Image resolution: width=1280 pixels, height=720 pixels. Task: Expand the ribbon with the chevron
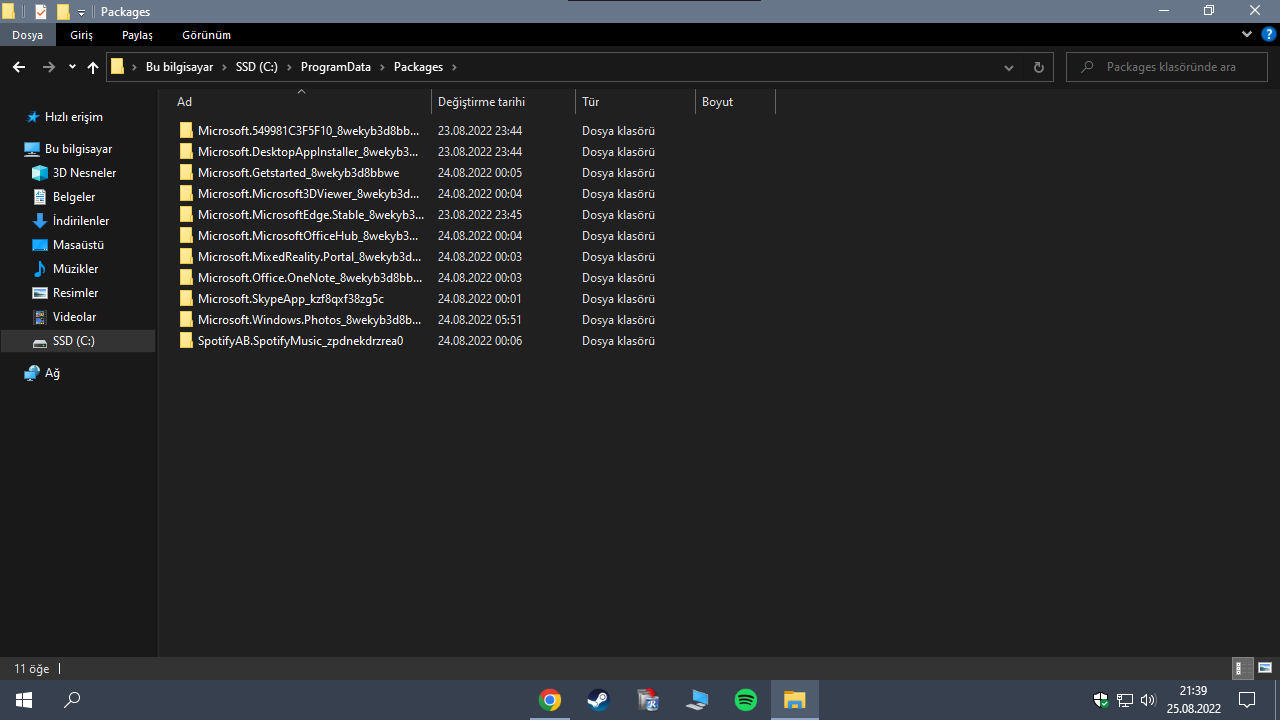point(1247,35)
